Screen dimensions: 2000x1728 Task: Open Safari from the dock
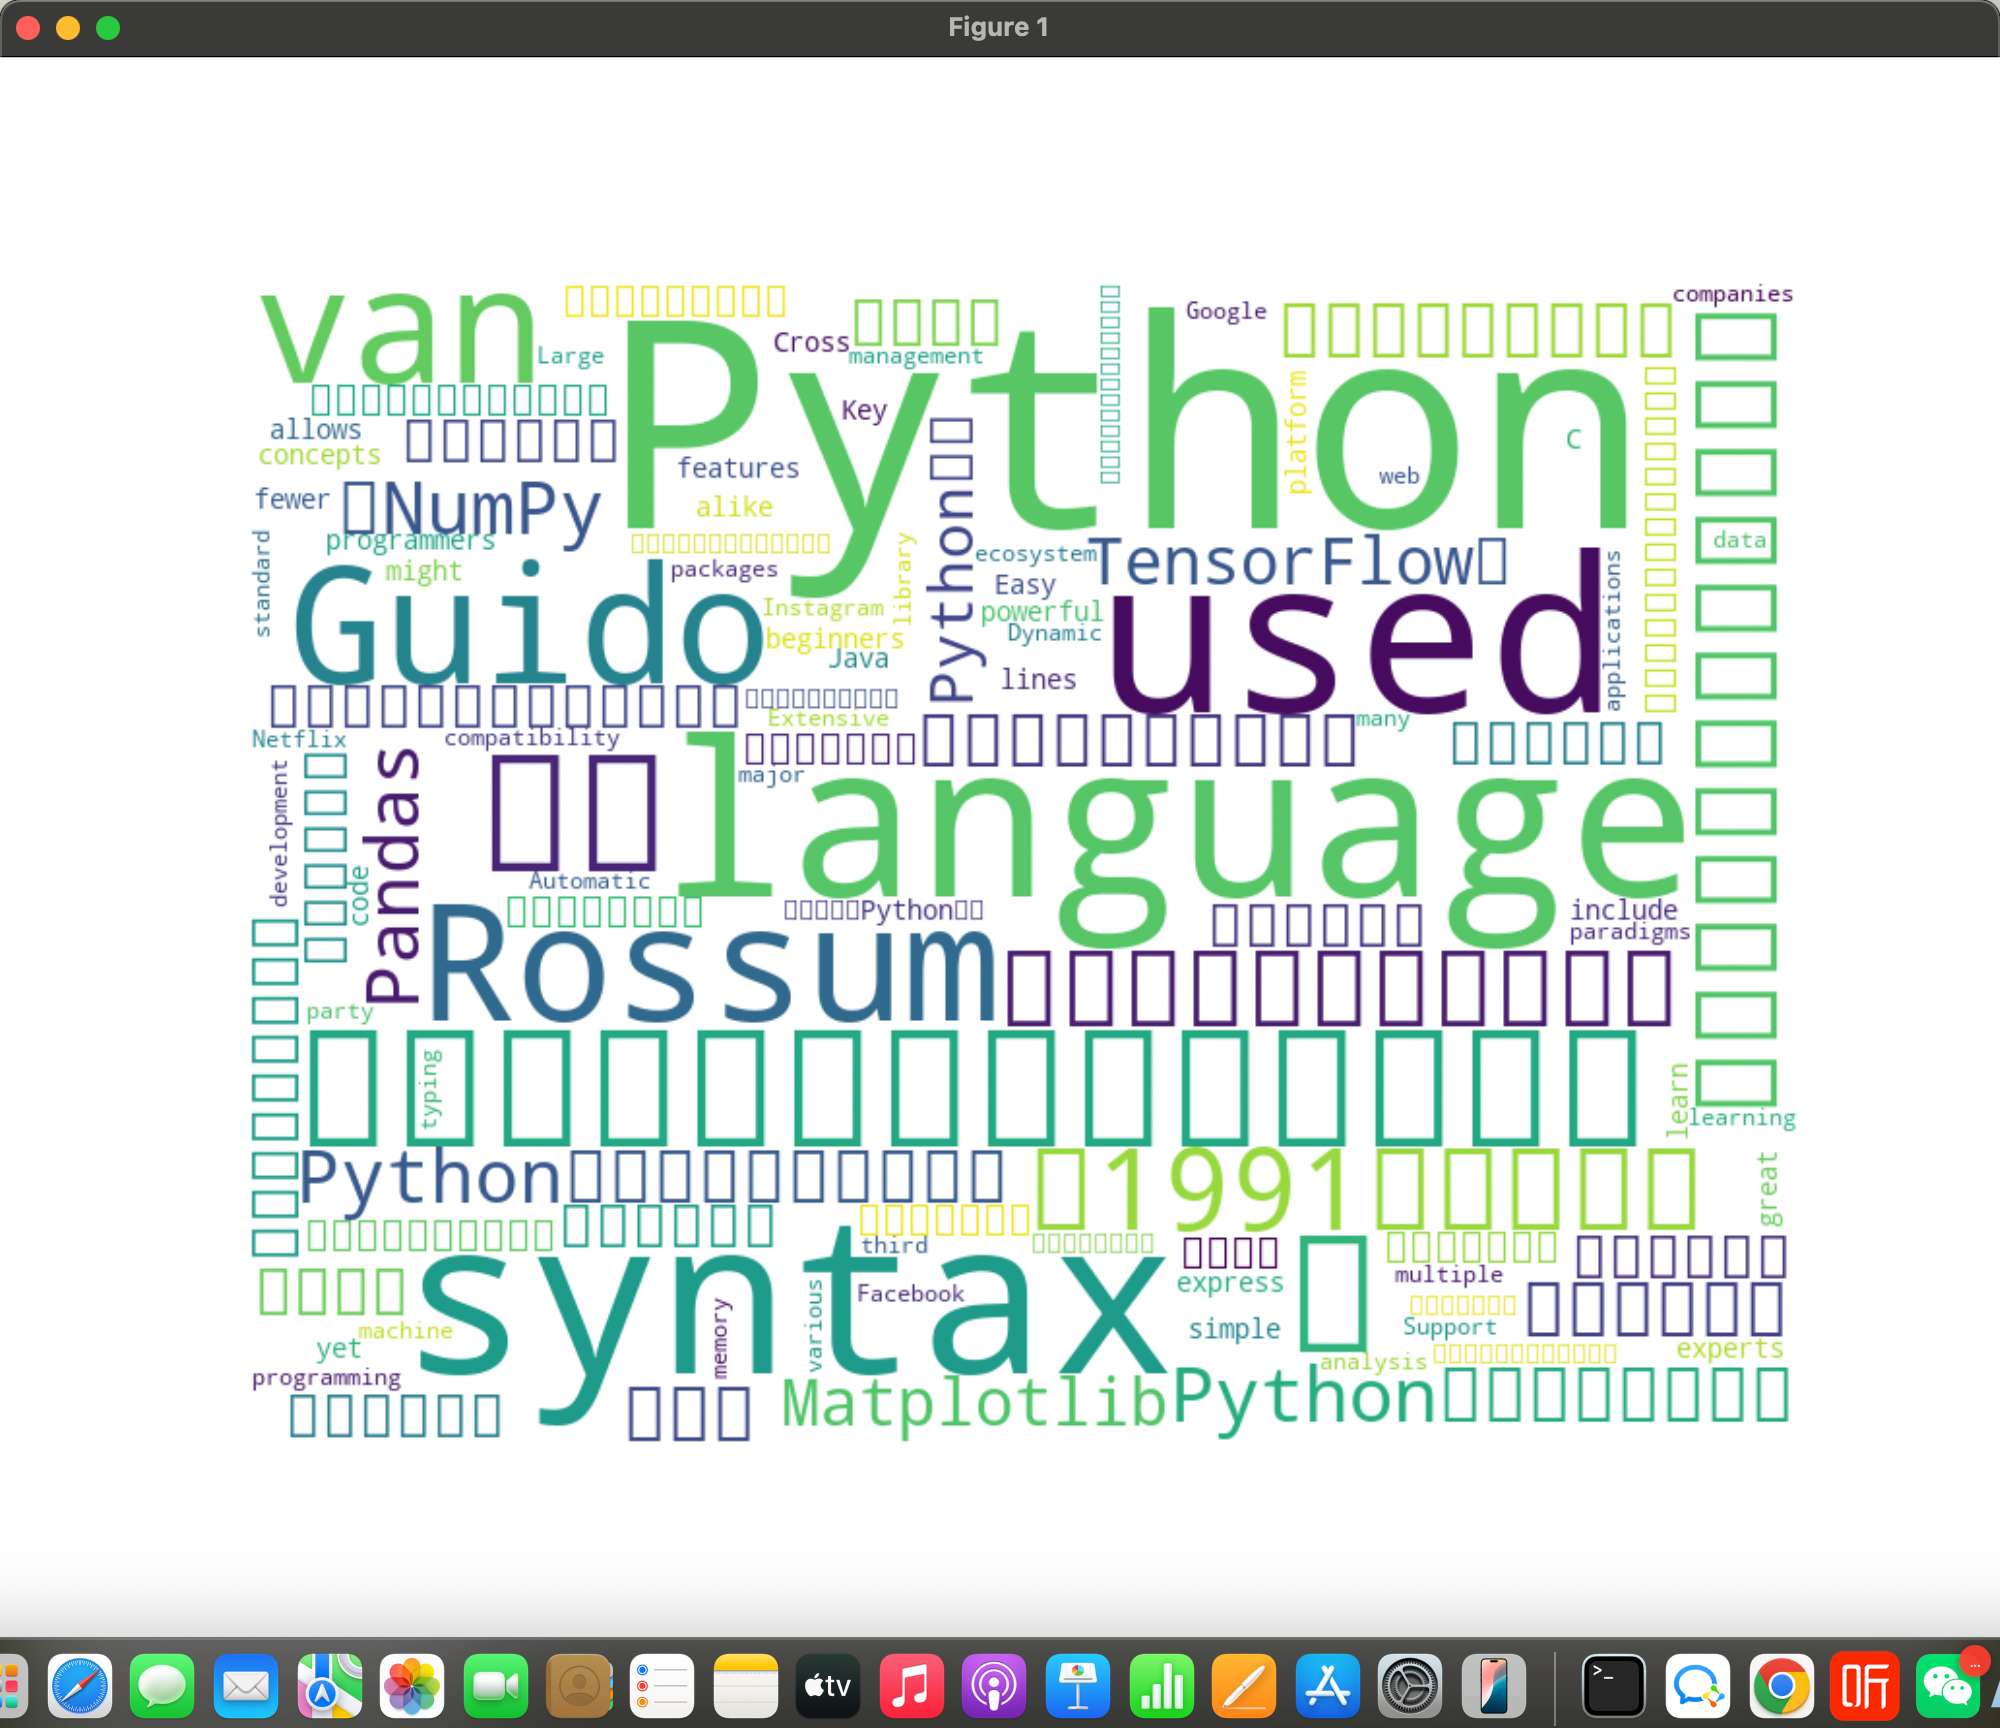[80, 1685]
